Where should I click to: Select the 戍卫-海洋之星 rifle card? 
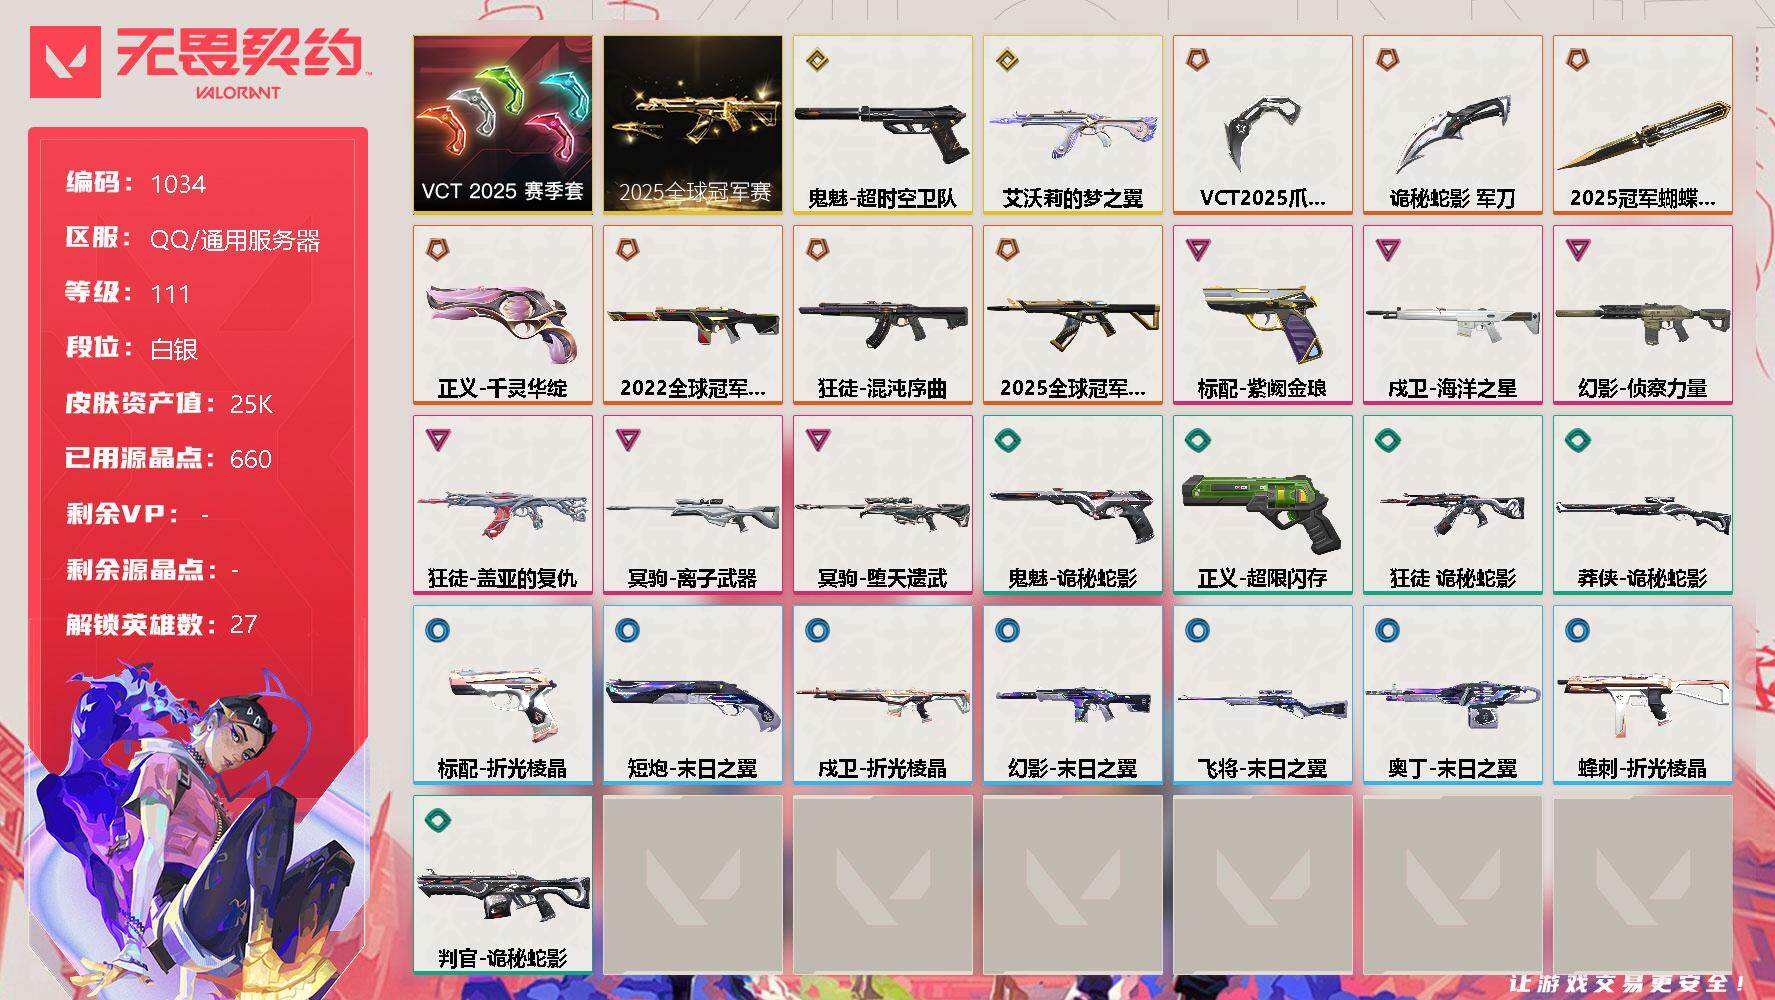point(1452,314)
